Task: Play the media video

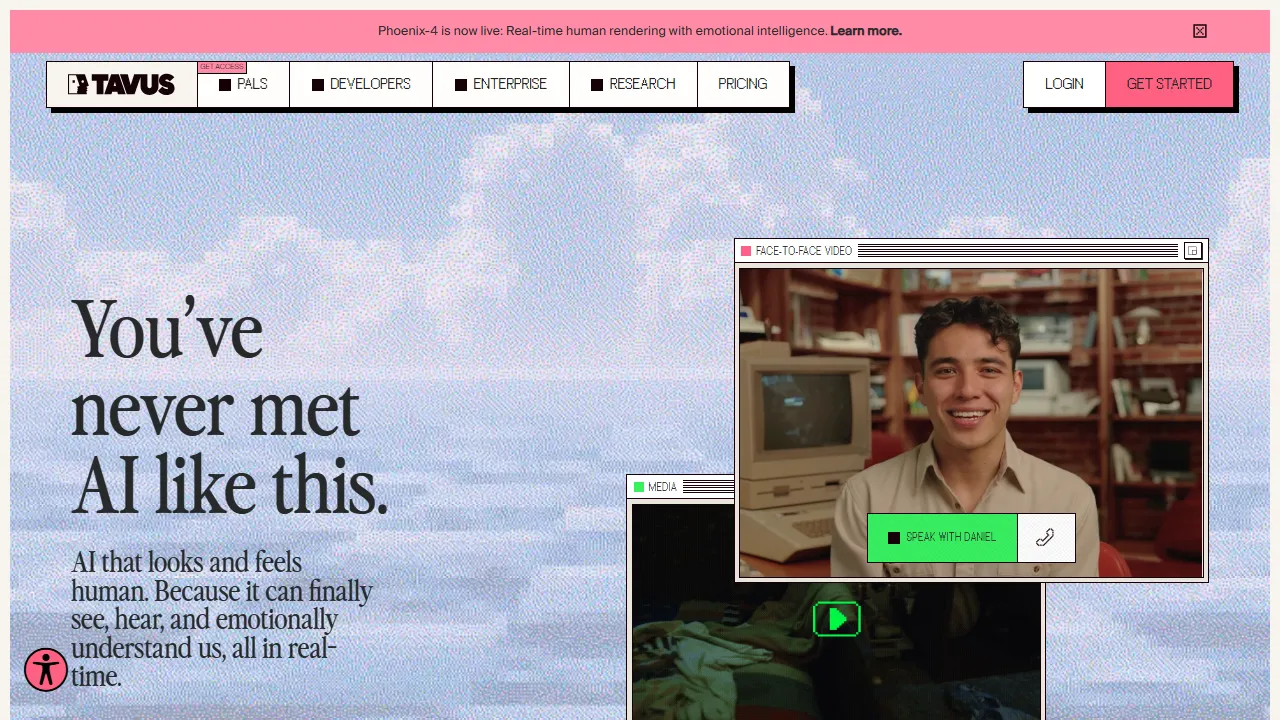Action: tap(836, 619)
